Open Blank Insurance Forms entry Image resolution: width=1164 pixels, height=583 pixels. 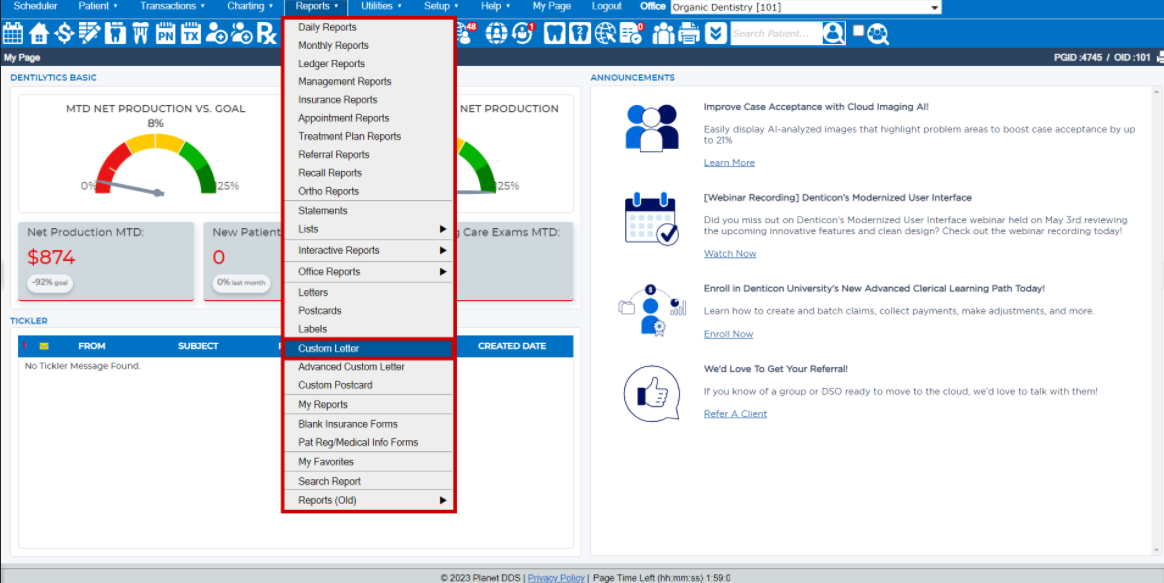point(368,424)
